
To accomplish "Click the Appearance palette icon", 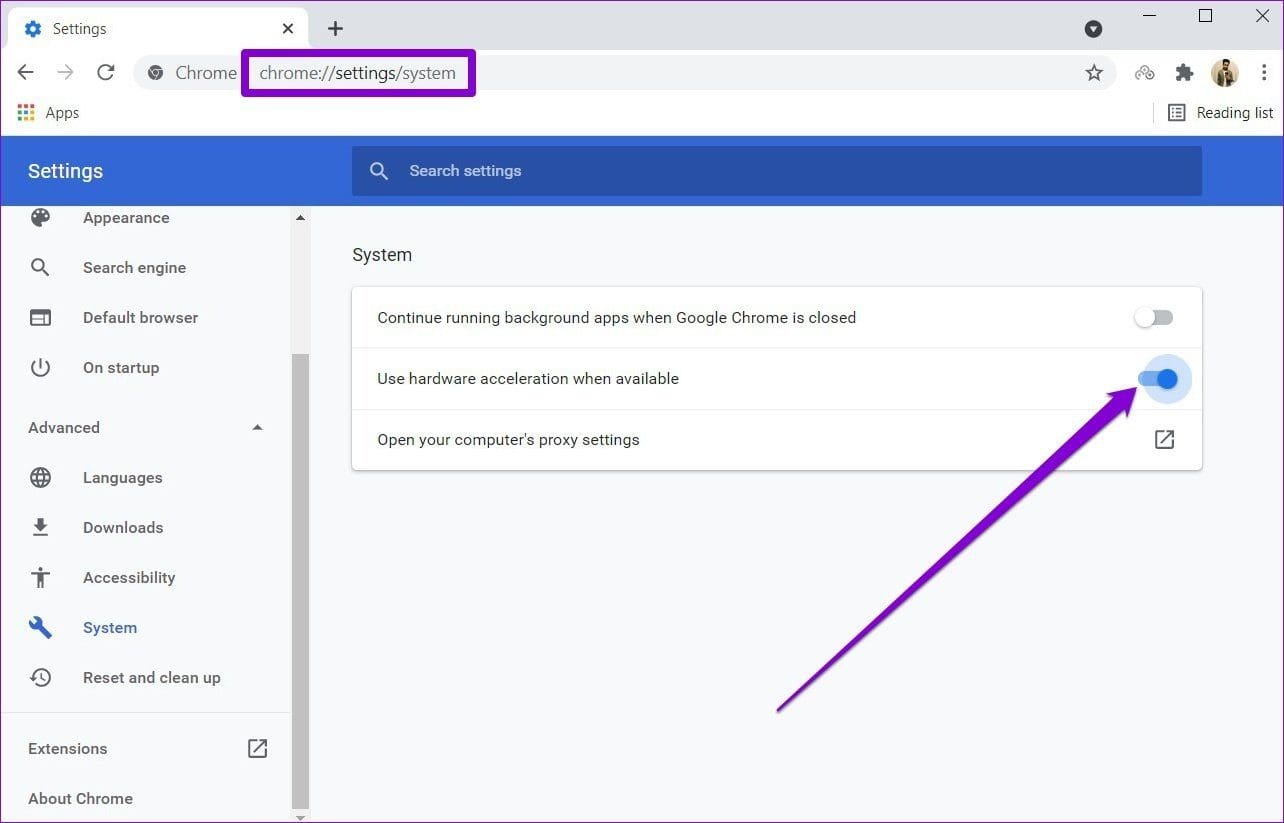I will 40,218.
